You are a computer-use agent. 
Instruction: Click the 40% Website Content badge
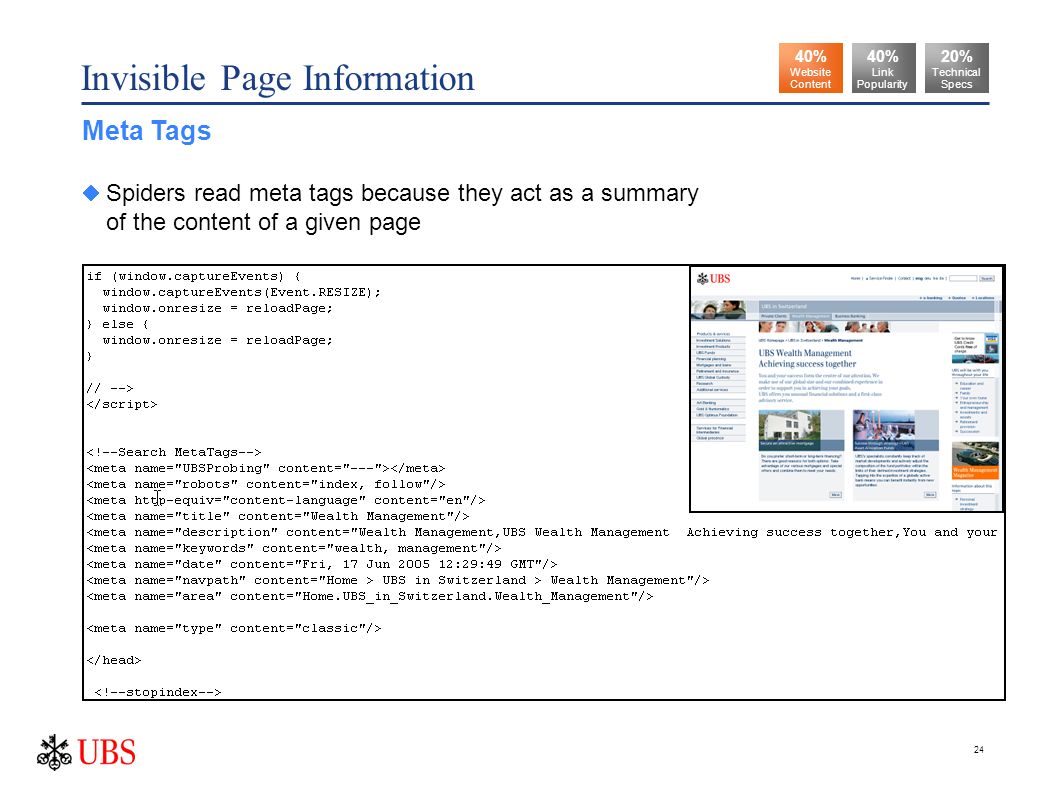(x=810, y=68)
